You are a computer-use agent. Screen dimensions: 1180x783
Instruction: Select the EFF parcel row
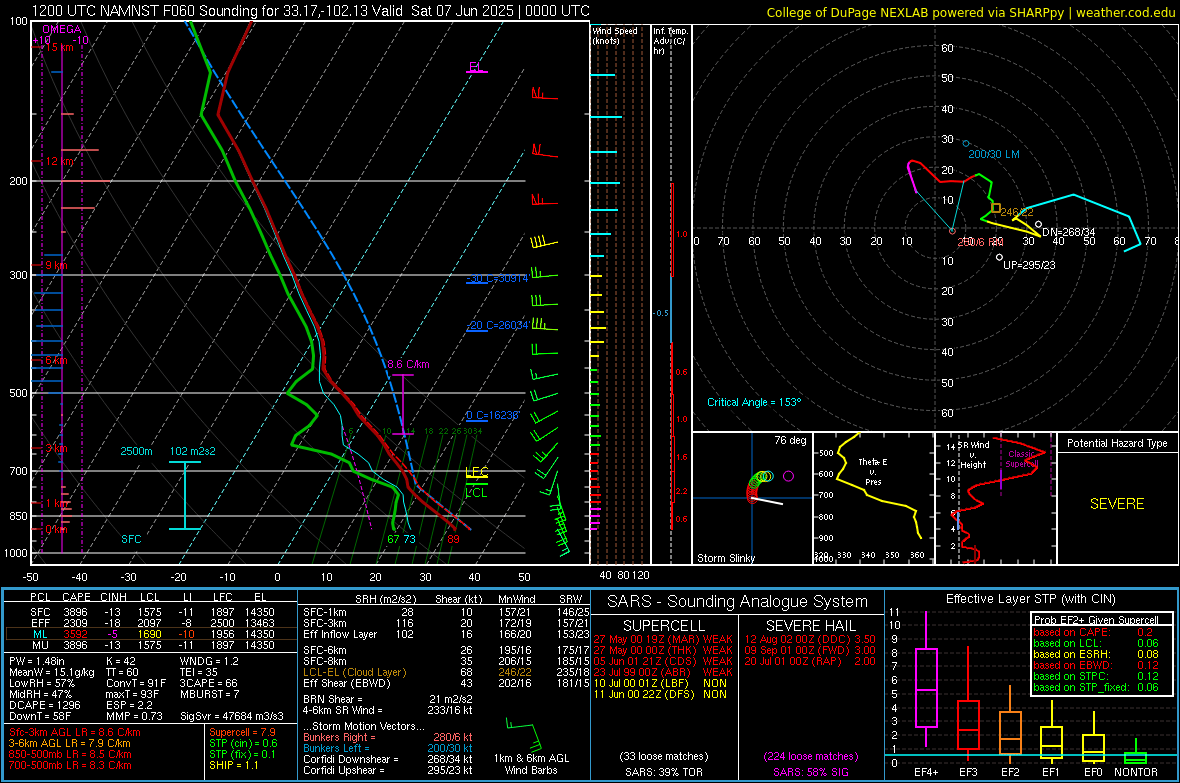(x=151, y=623)
